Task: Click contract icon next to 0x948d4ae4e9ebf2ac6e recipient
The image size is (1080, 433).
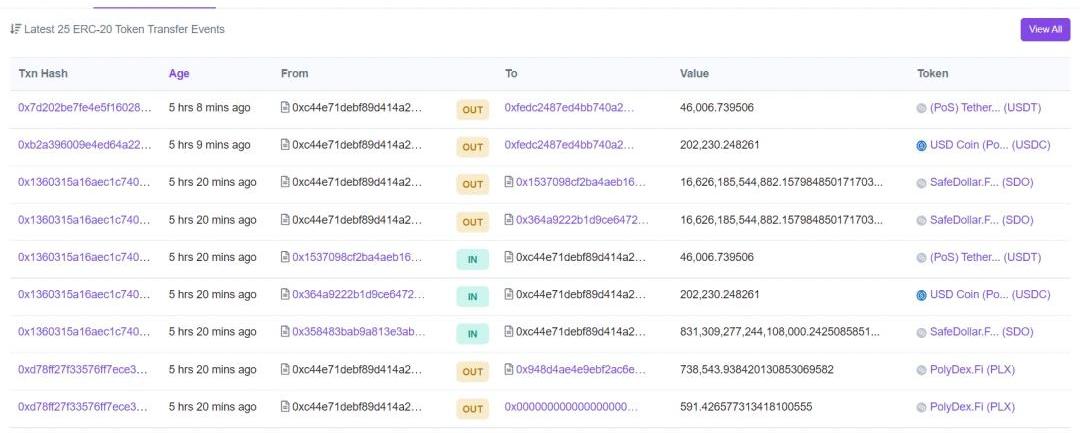Action: pos(509,370)
